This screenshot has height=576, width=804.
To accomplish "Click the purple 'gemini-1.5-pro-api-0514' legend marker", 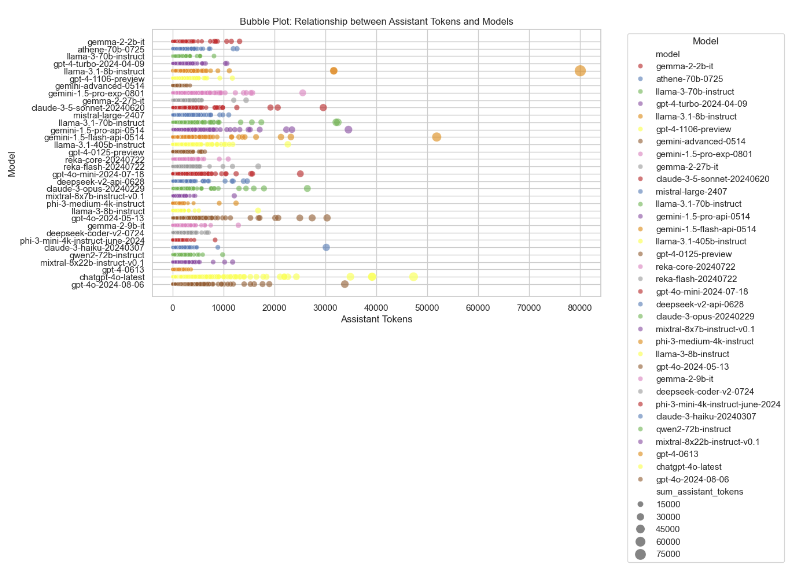I will point(640,216).
